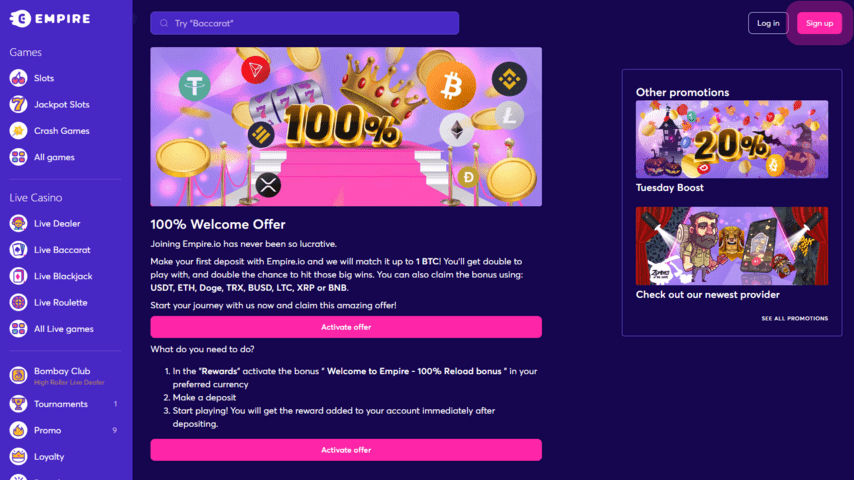The height and width of the screenshot is (480, 854).
Task: Go to All games
Action: pyautogui.click(x=65, y=157)
